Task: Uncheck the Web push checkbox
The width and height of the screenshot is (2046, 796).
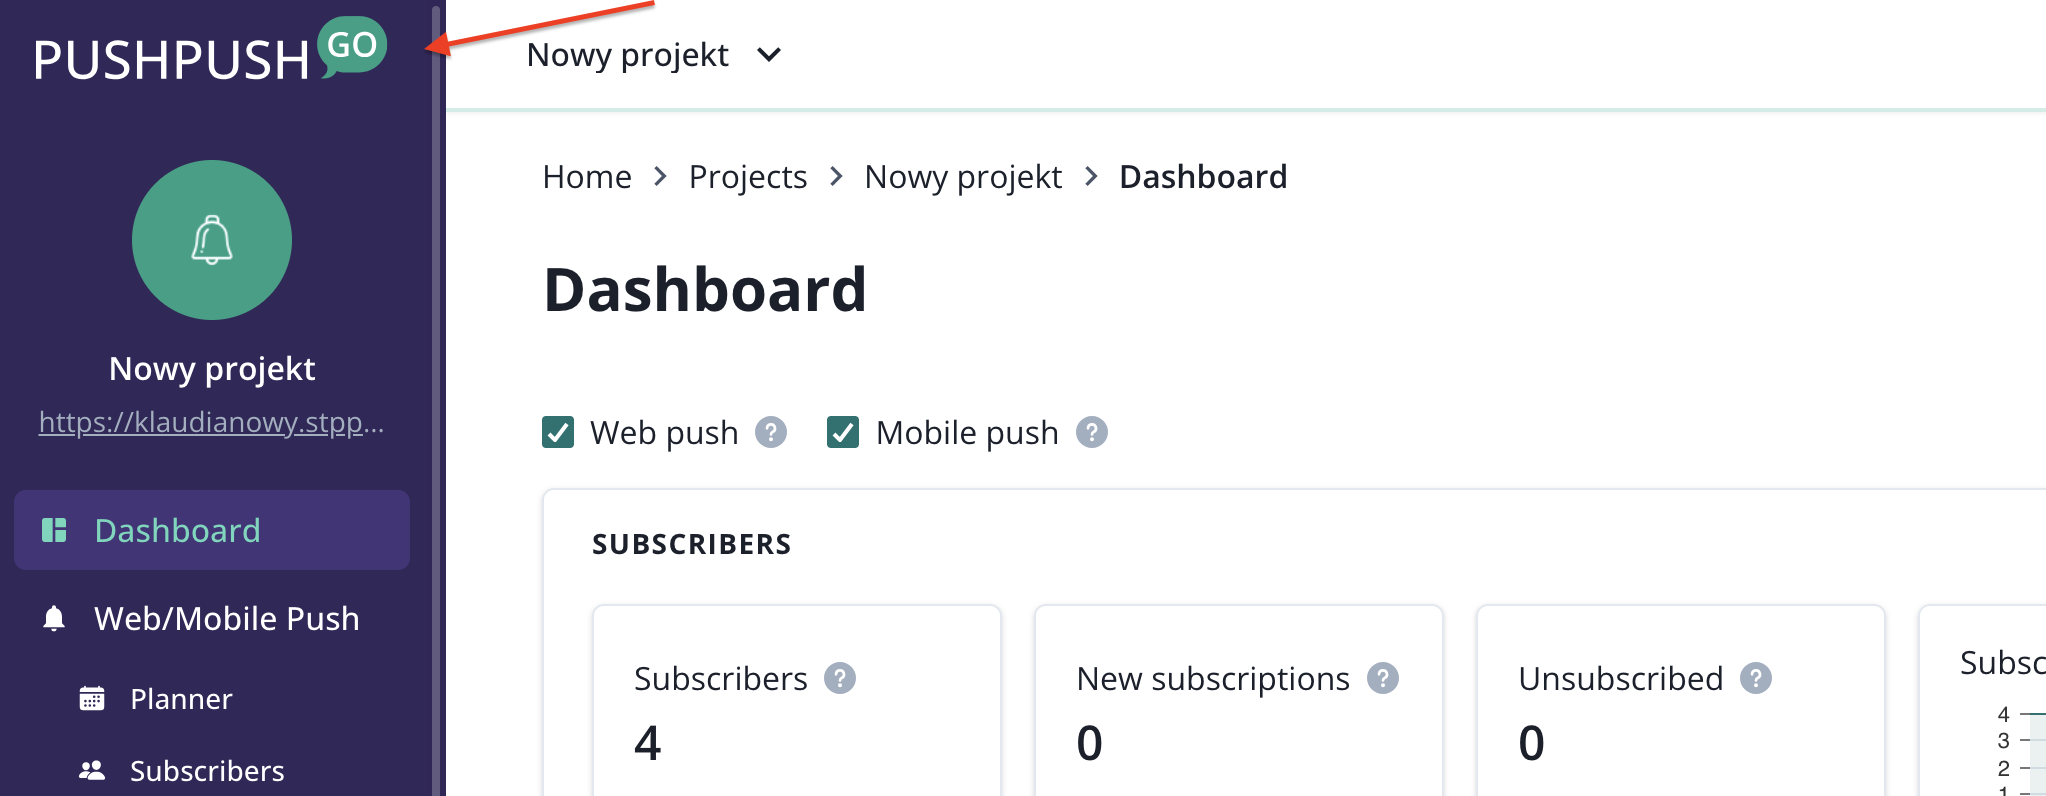Action: [558, 432]
